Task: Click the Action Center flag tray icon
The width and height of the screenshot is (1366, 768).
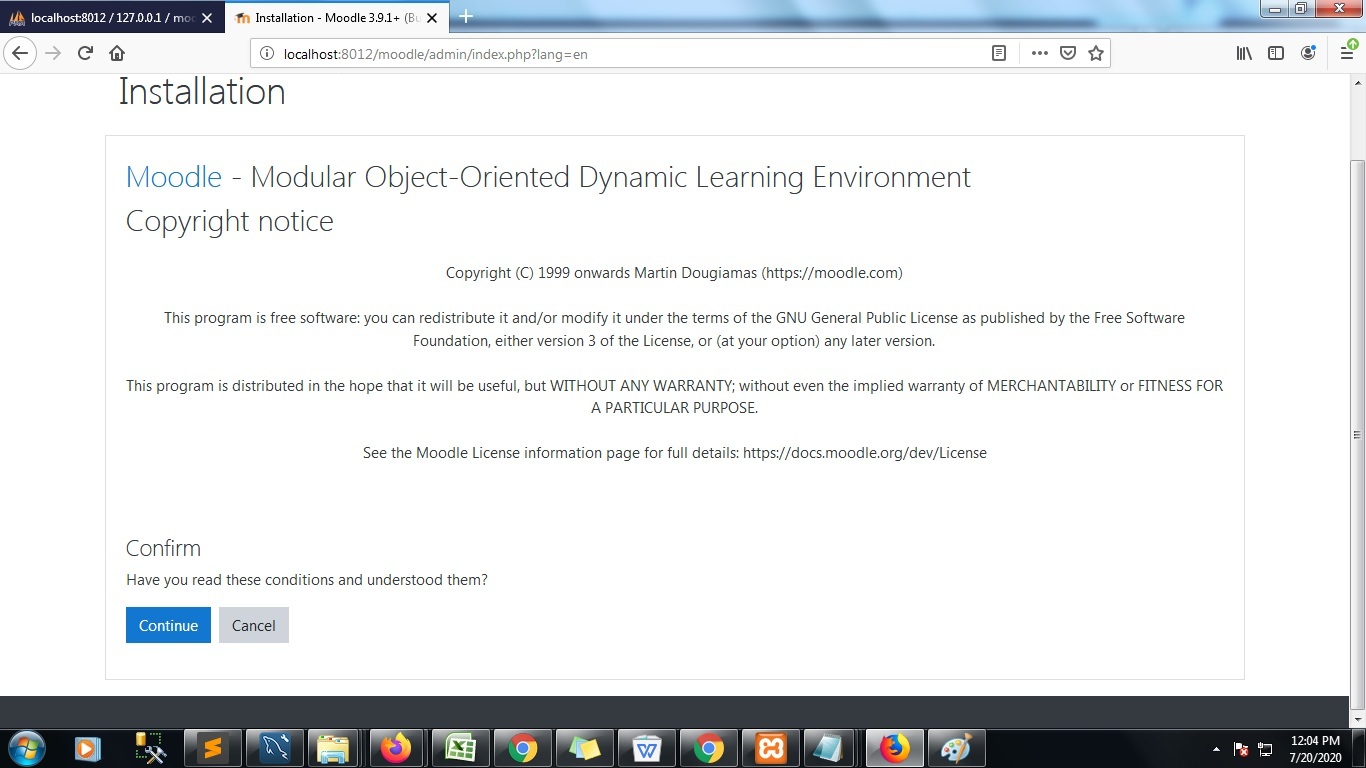Action: 1241,749
